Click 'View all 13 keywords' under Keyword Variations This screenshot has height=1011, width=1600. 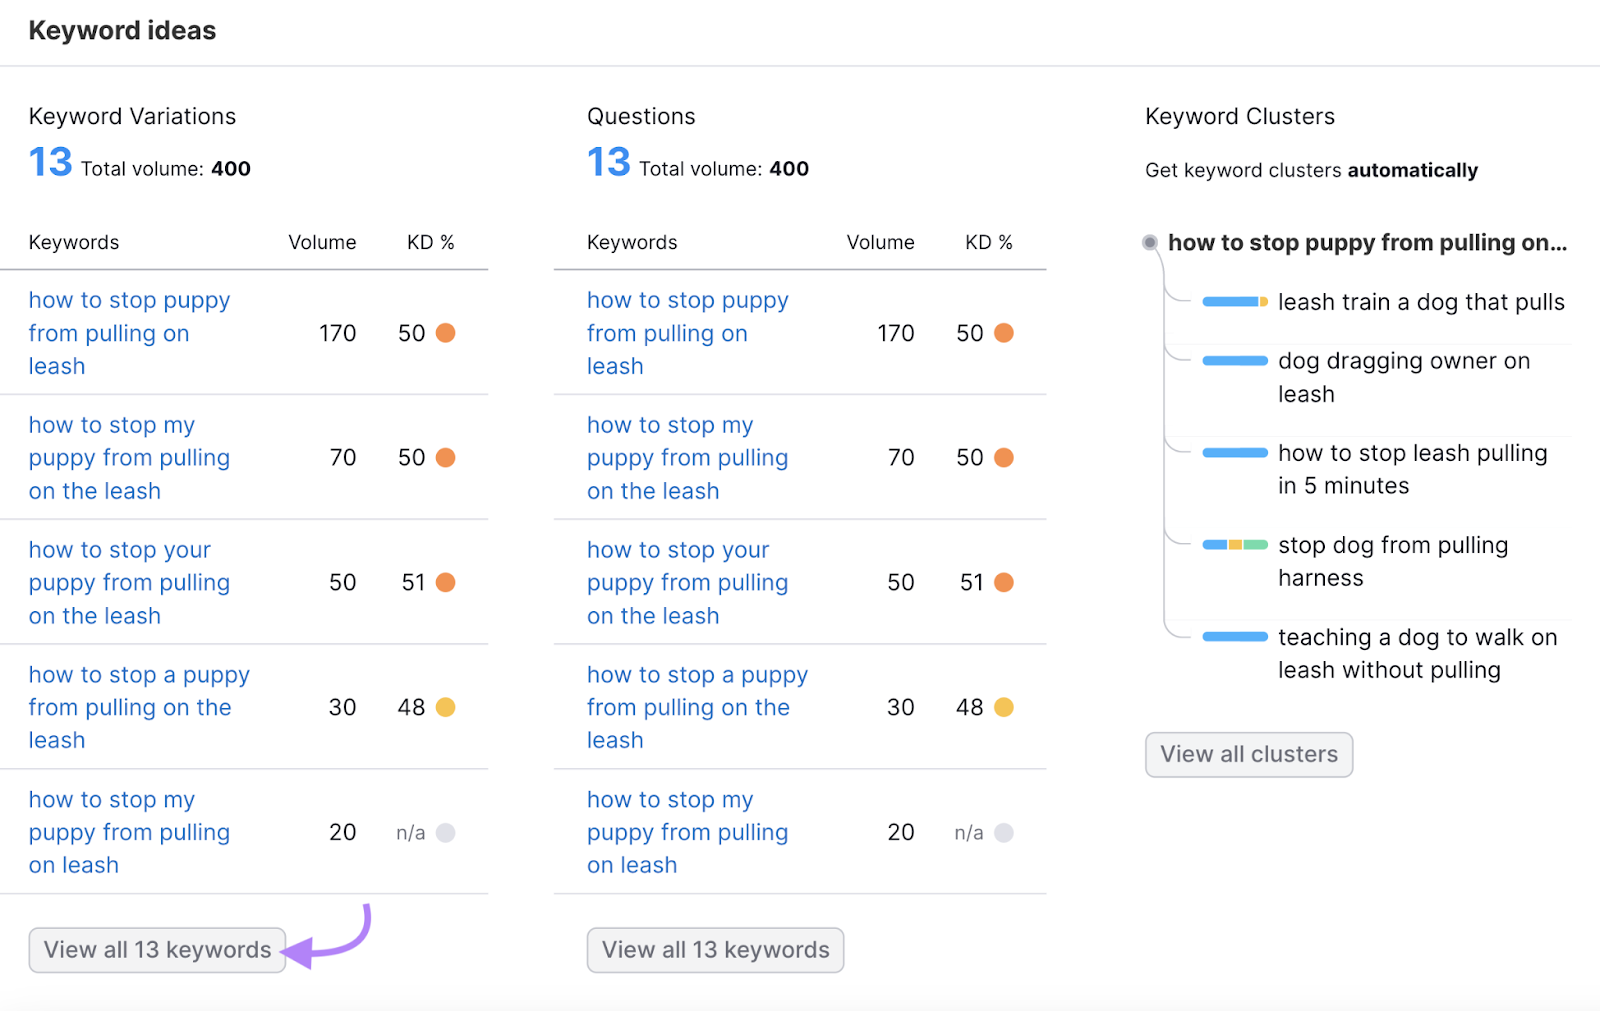click(x=157, y=950)
